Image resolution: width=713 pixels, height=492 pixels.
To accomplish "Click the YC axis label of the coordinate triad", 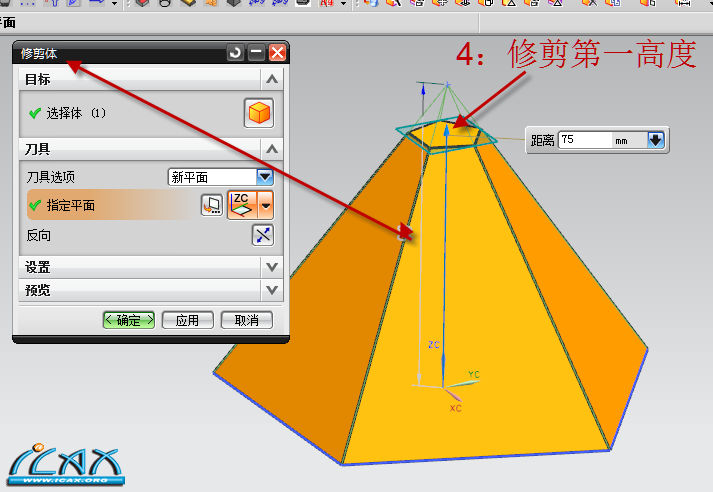I will point(474,374).
